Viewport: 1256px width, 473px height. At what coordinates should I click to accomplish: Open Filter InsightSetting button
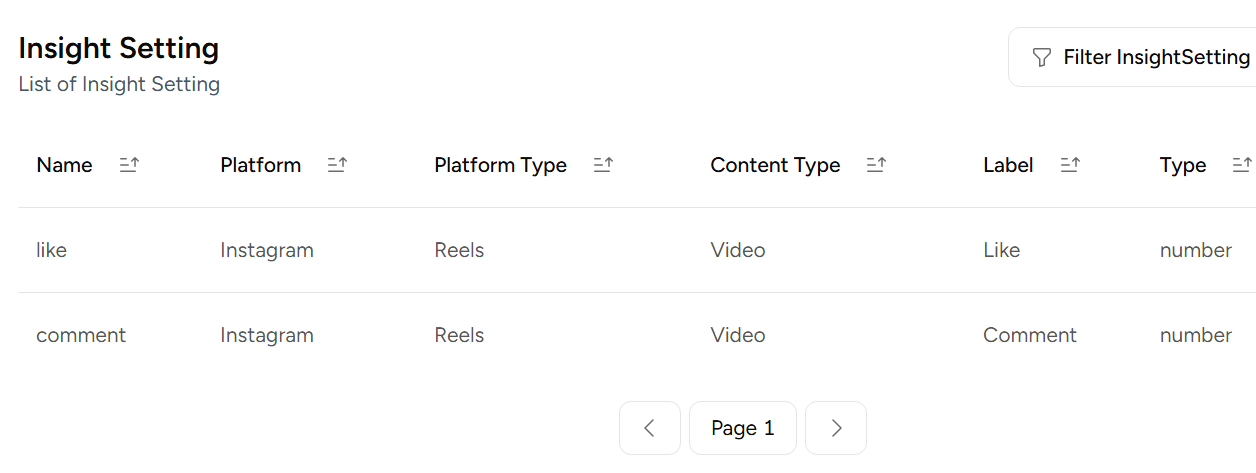[x=1140, y=57]
